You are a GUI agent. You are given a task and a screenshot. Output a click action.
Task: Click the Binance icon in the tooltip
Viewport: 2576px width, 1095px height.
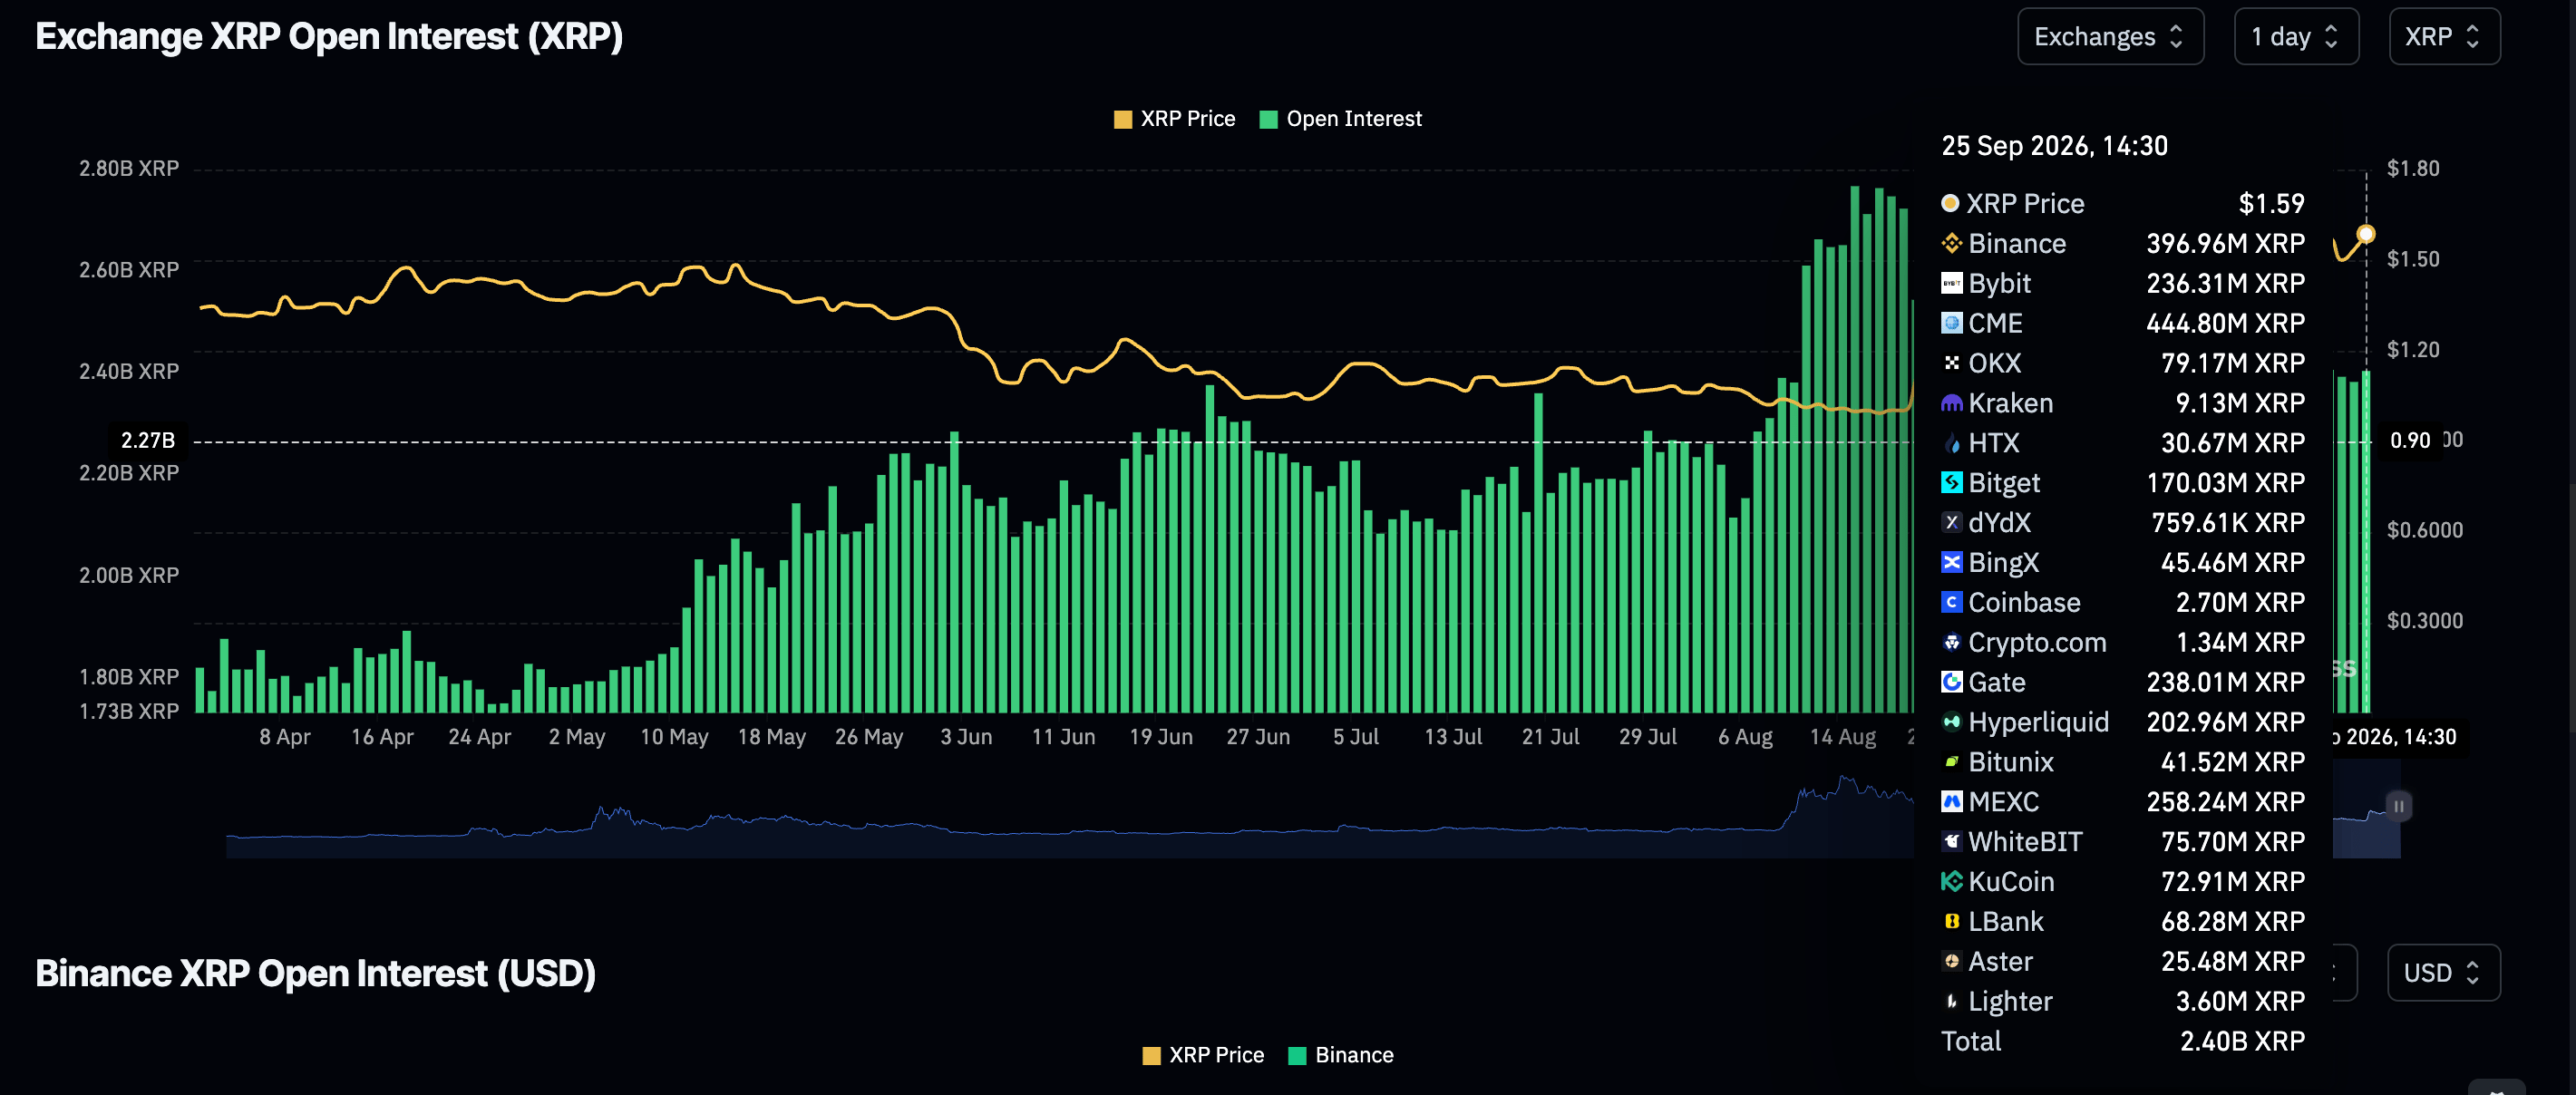[x=1951, y=243]
